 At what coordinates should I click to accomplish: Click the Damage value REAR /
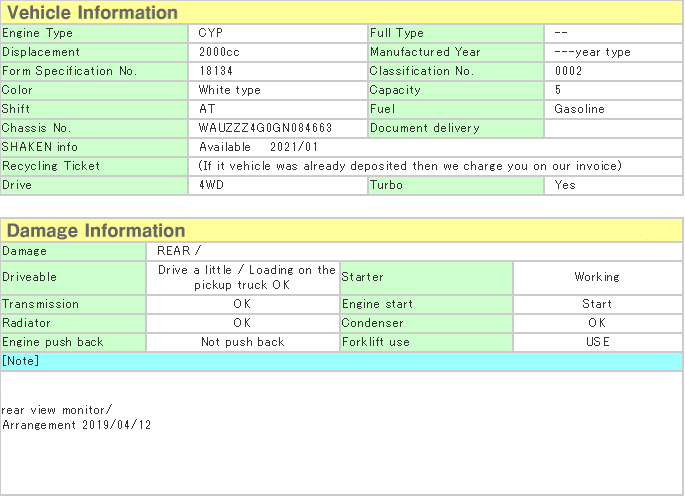coord(179,251)
